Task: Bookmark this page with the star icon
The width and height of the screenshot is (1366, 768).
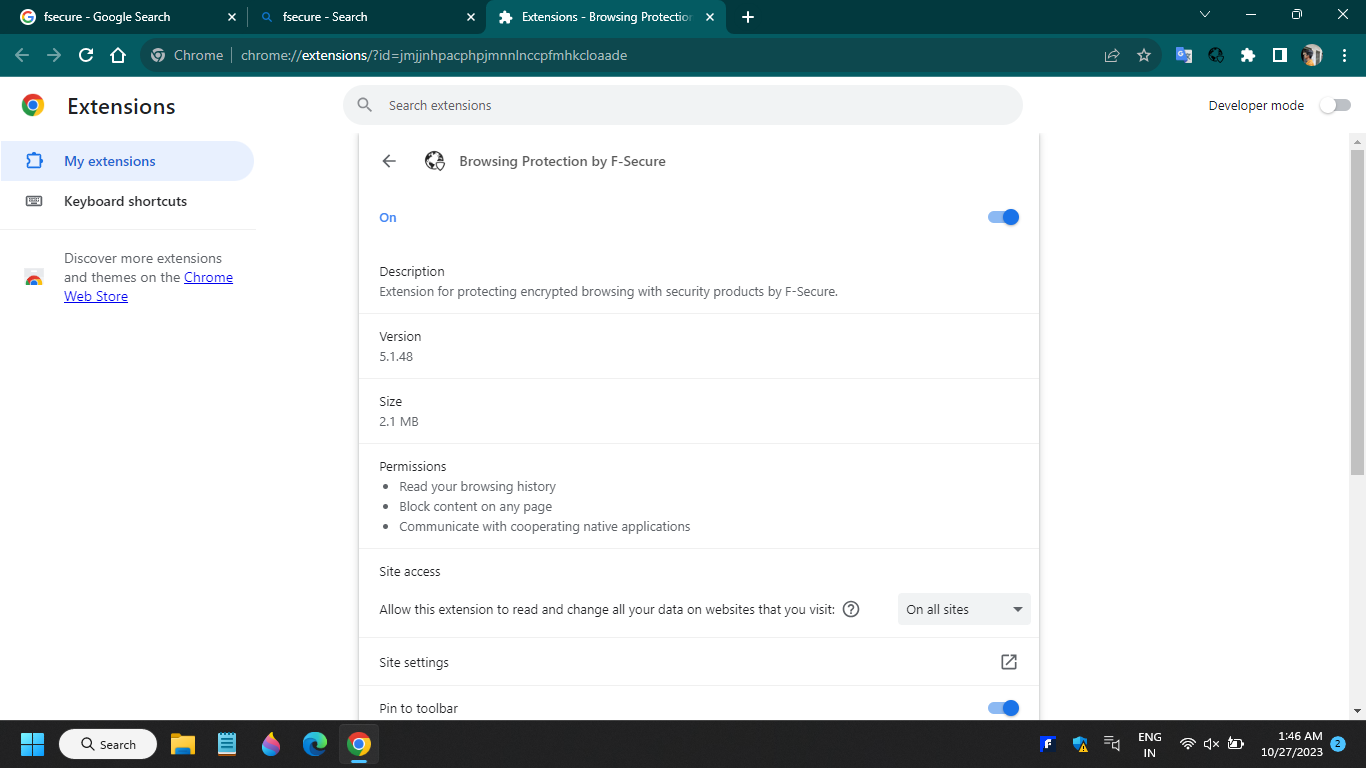Action: point(1144,55)
